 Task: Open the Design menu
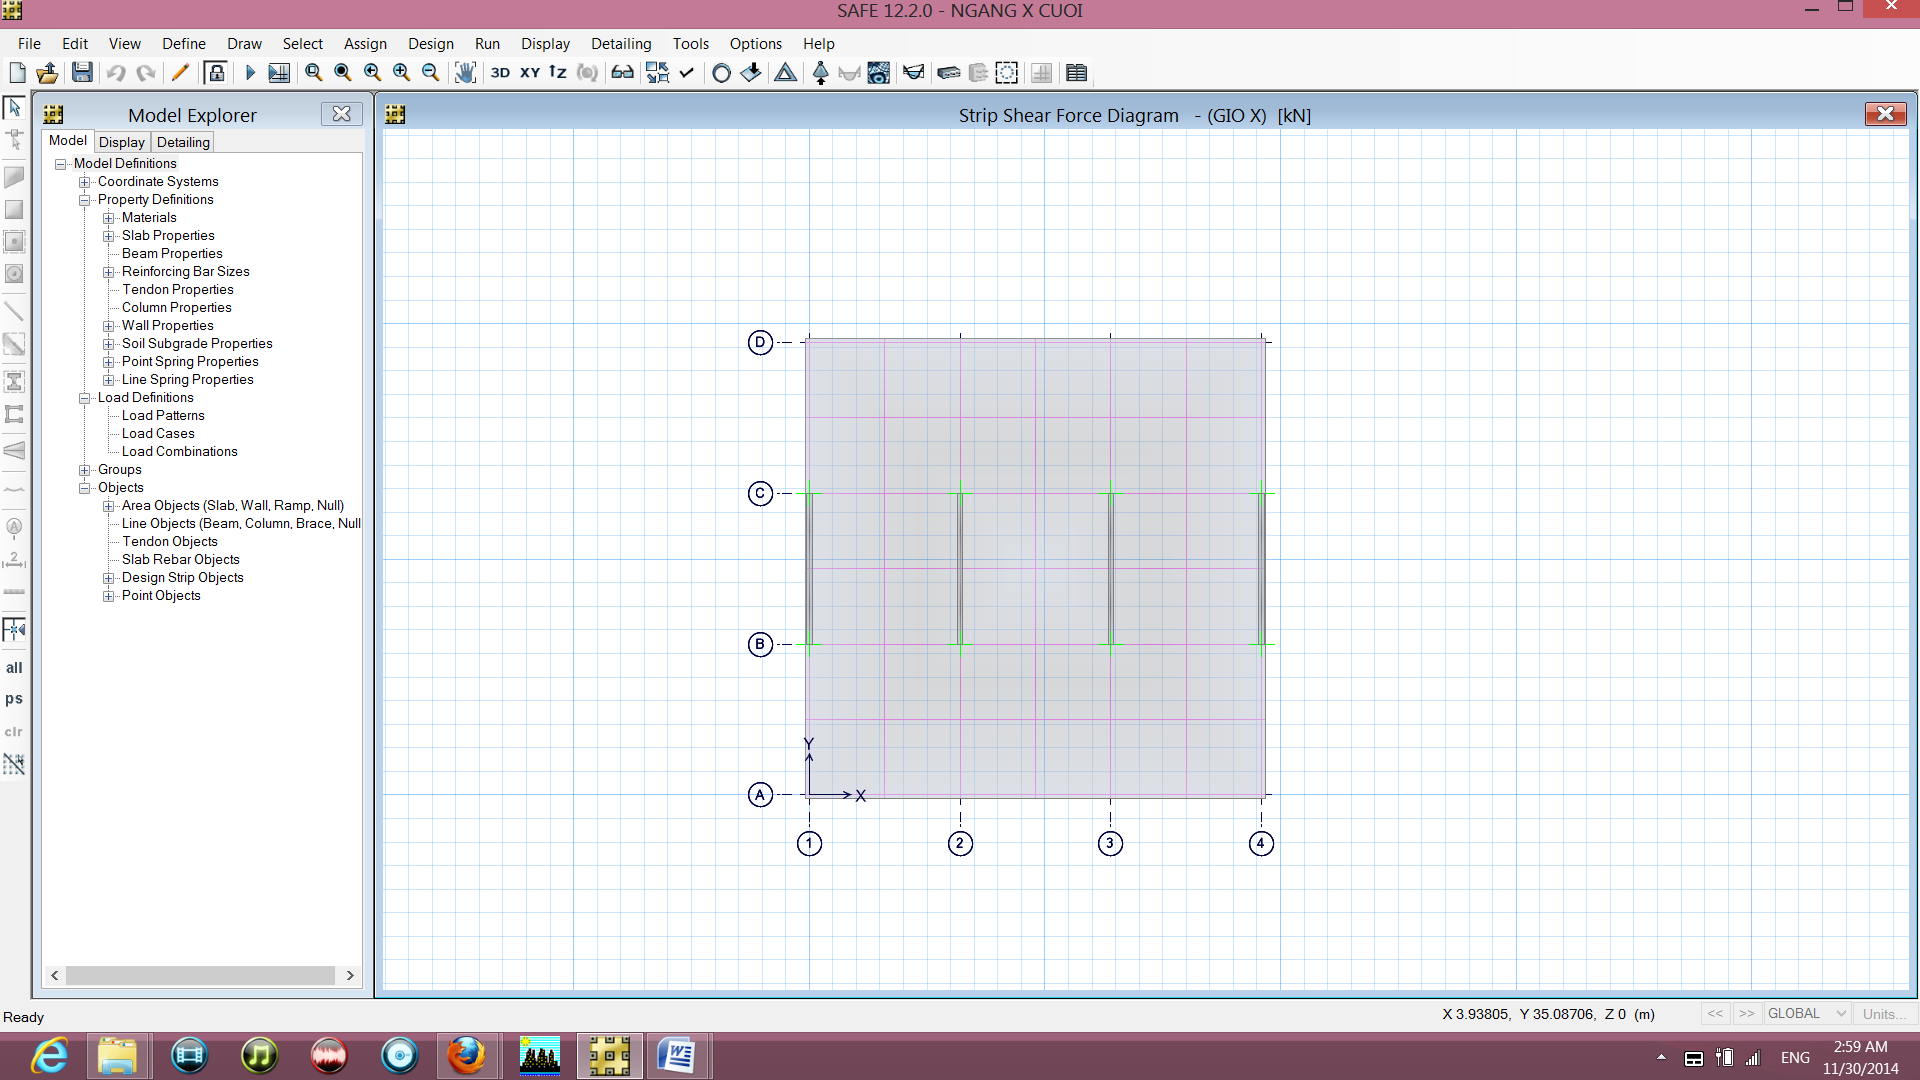(x=431, y=43)
